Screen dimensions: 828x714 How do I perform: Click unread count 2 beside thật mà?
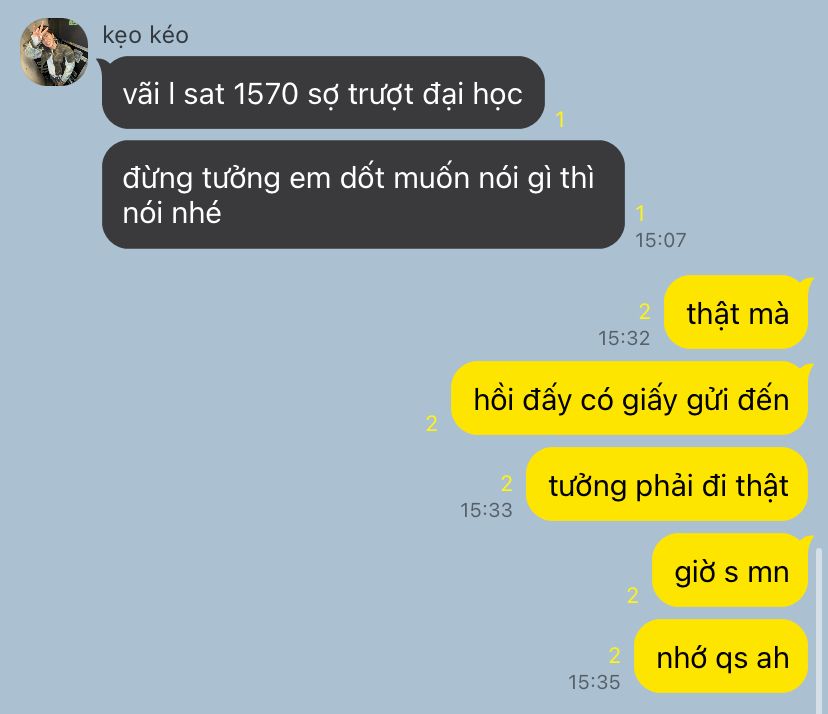(x=644, y=311)
